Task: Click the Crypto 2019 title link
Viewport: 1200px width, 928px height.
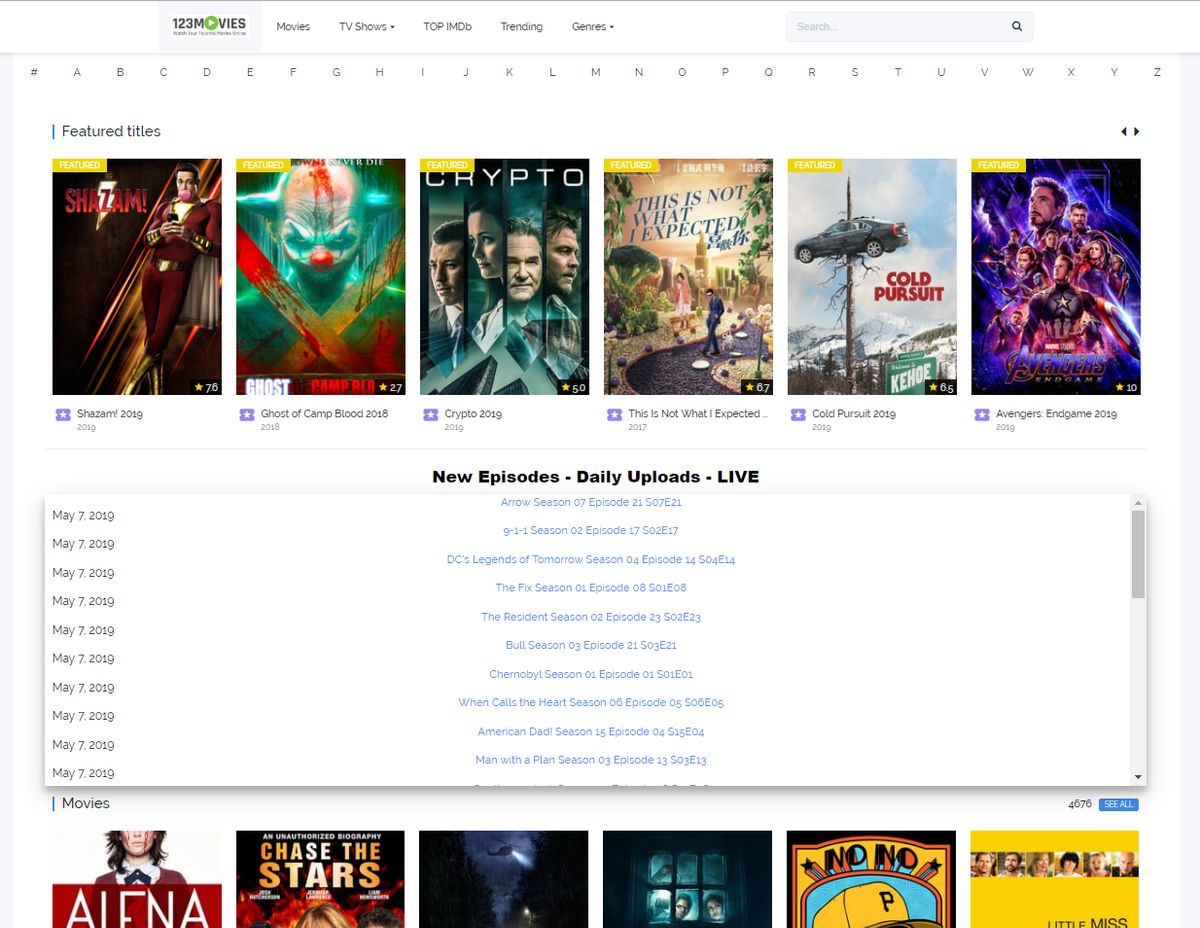Action: (x=473, y=414)
